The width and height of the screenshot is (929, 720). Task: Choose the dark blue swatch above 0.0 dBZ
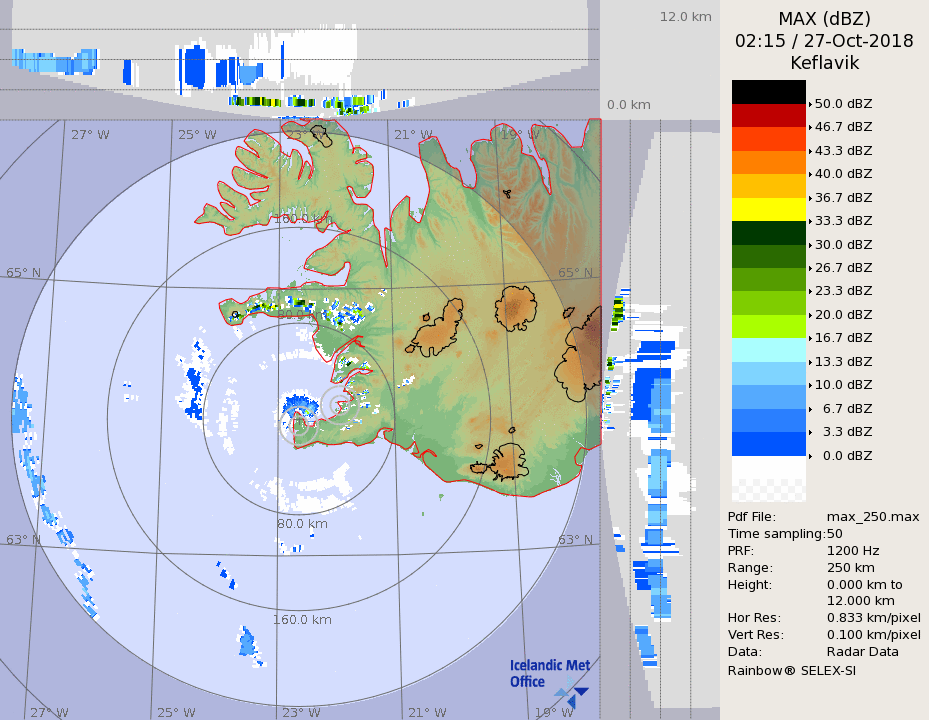click(x=768, y=444)
